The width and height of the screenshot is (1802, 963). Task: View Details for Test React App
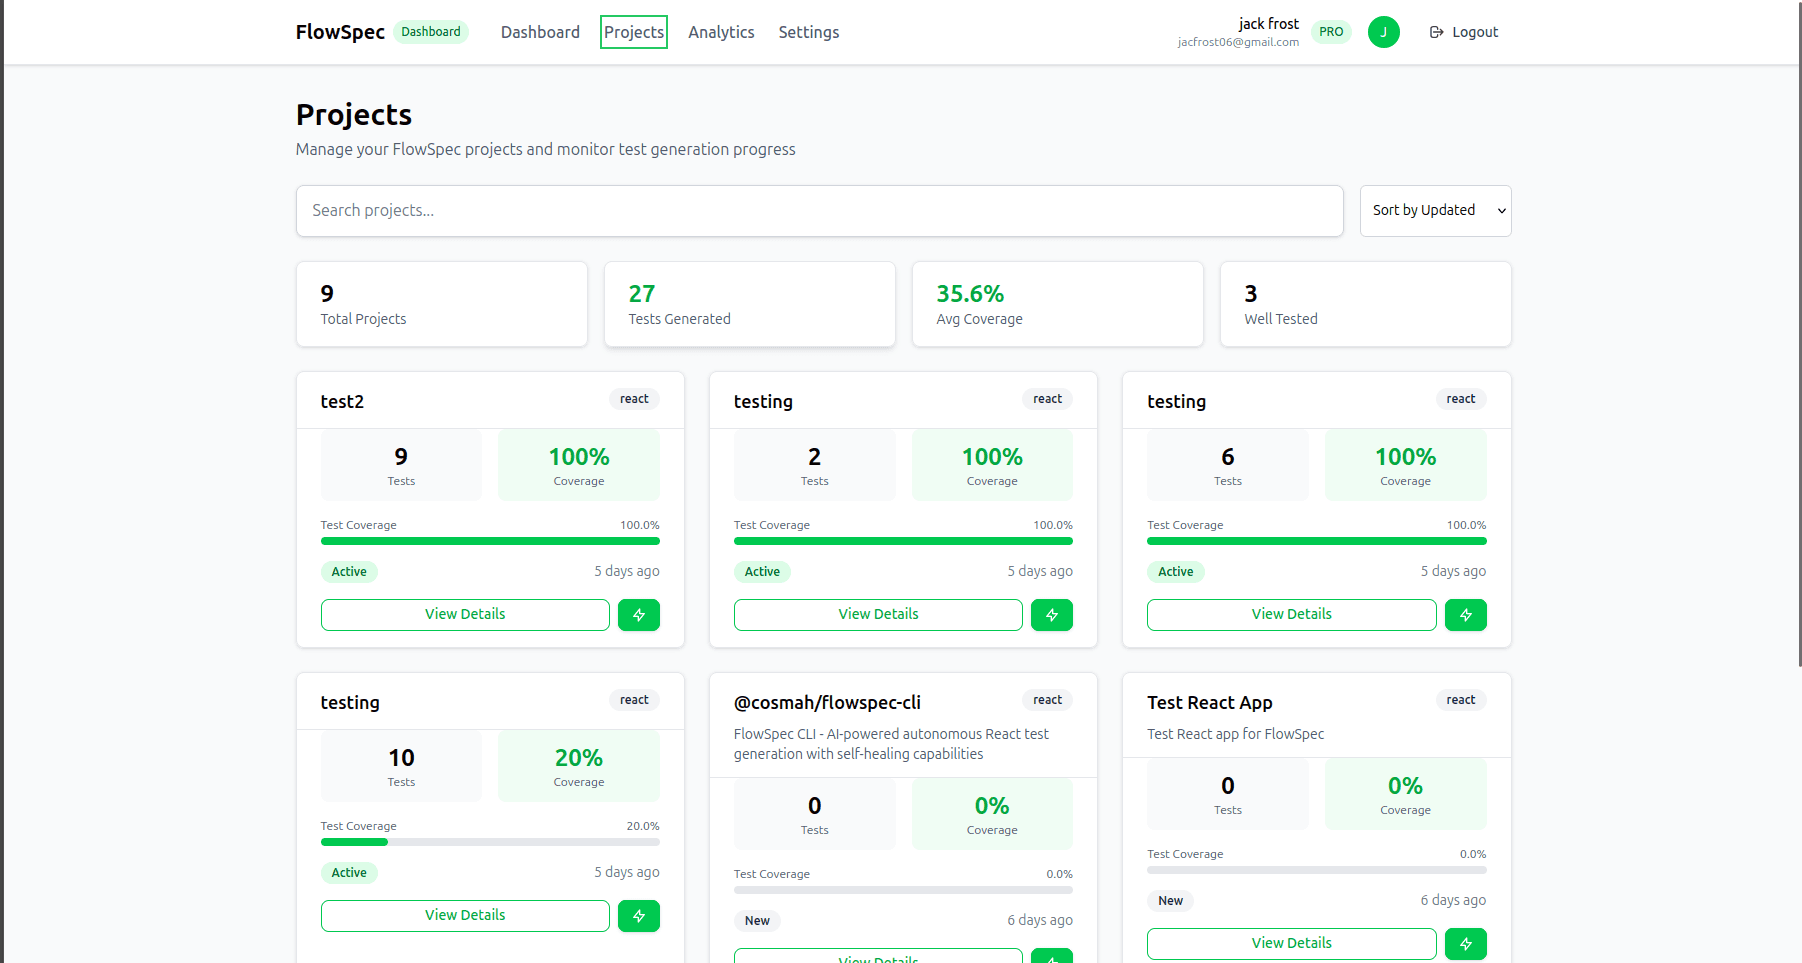click(1291, 944)
